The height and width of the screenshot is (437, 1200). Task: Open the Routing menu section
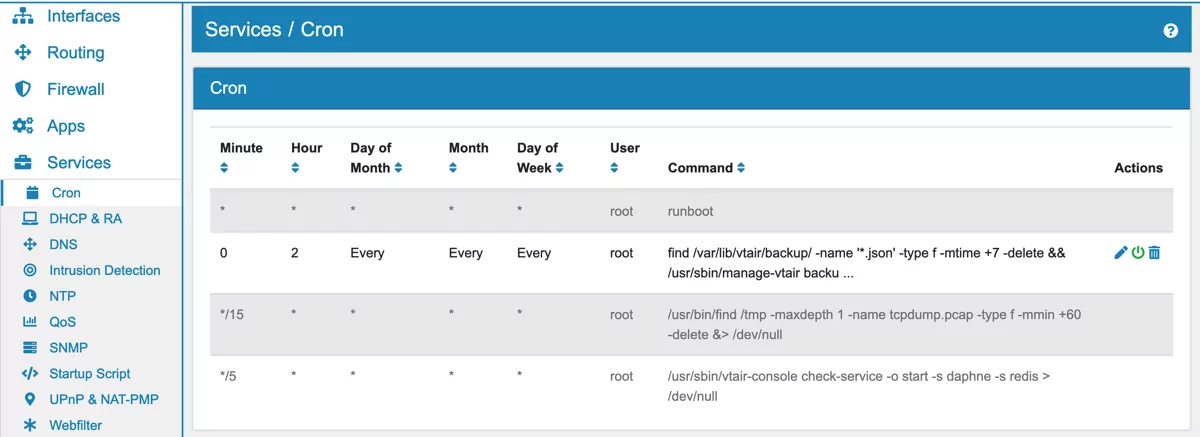[75, 53]
